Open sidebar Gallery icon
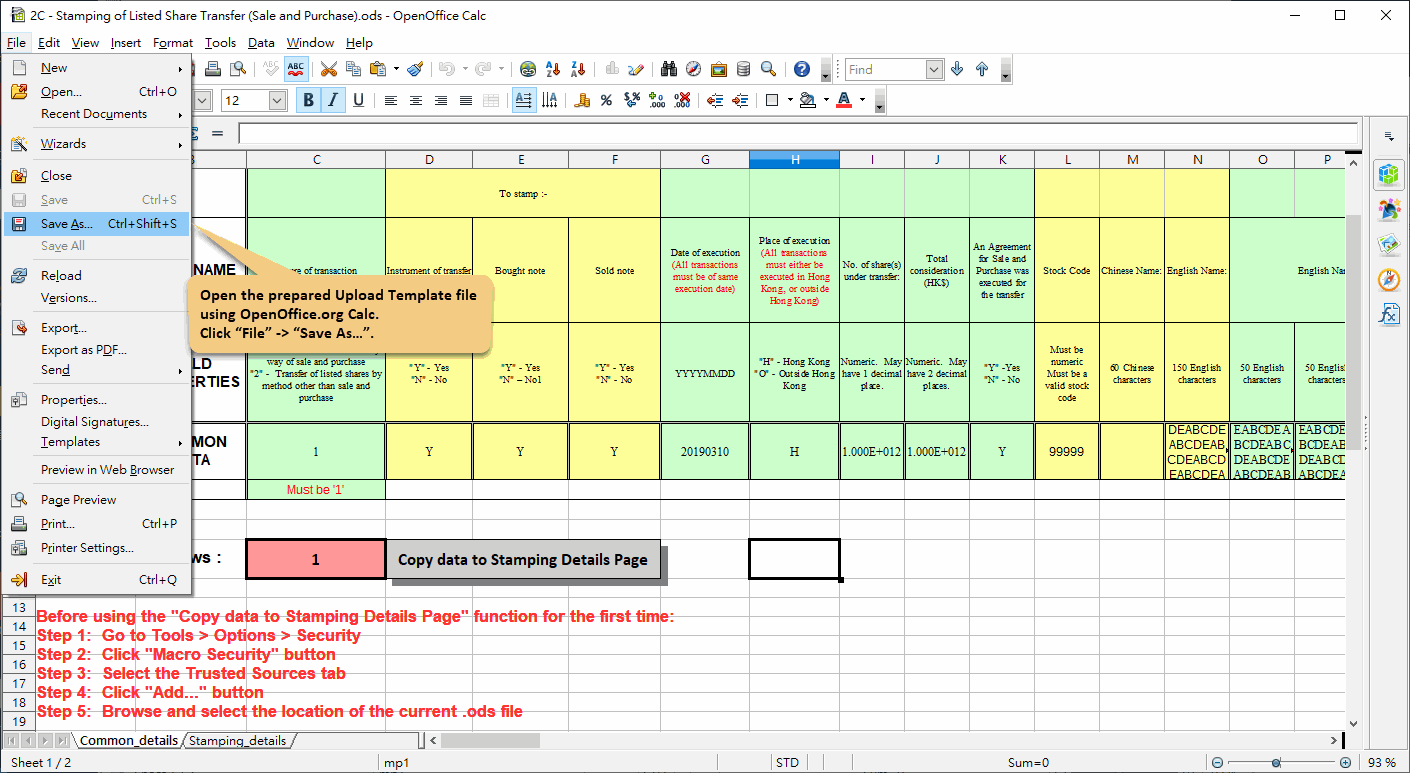The width and height of the screenshot is (1410, 773). (1388, 244)
